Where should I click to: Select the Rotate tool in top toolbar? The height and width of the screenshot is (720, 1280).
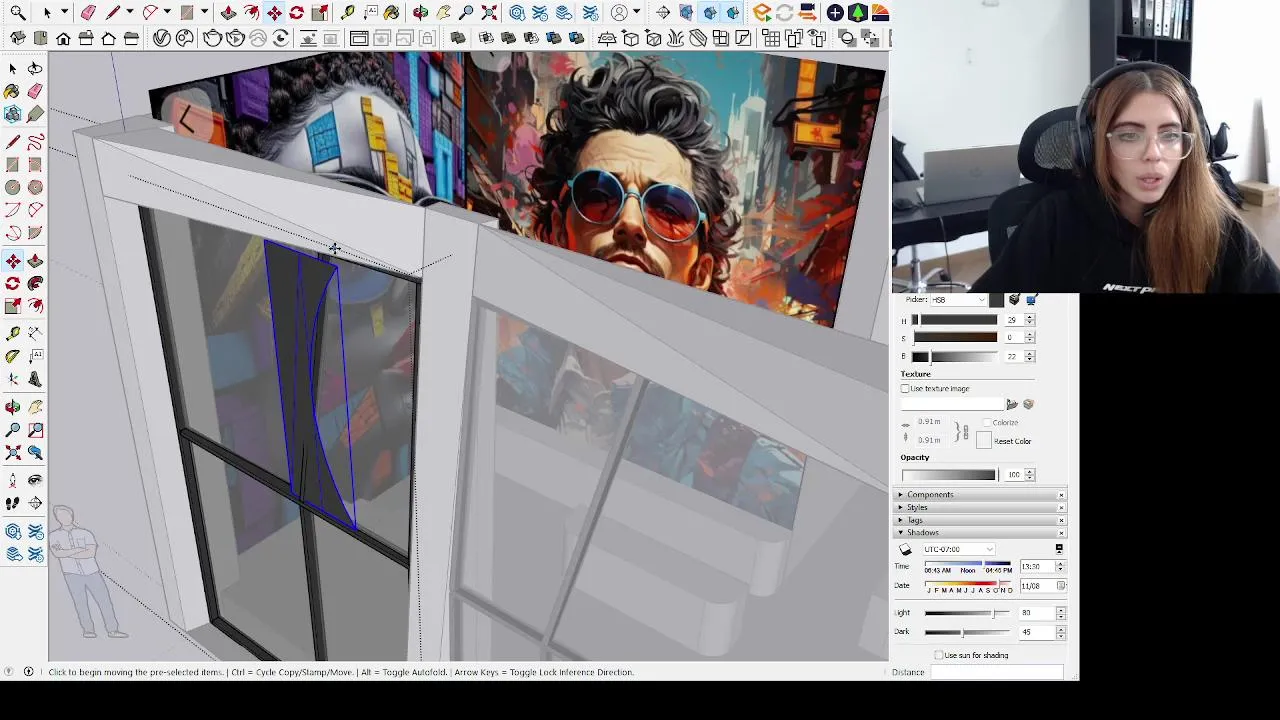tap(296, 13)
